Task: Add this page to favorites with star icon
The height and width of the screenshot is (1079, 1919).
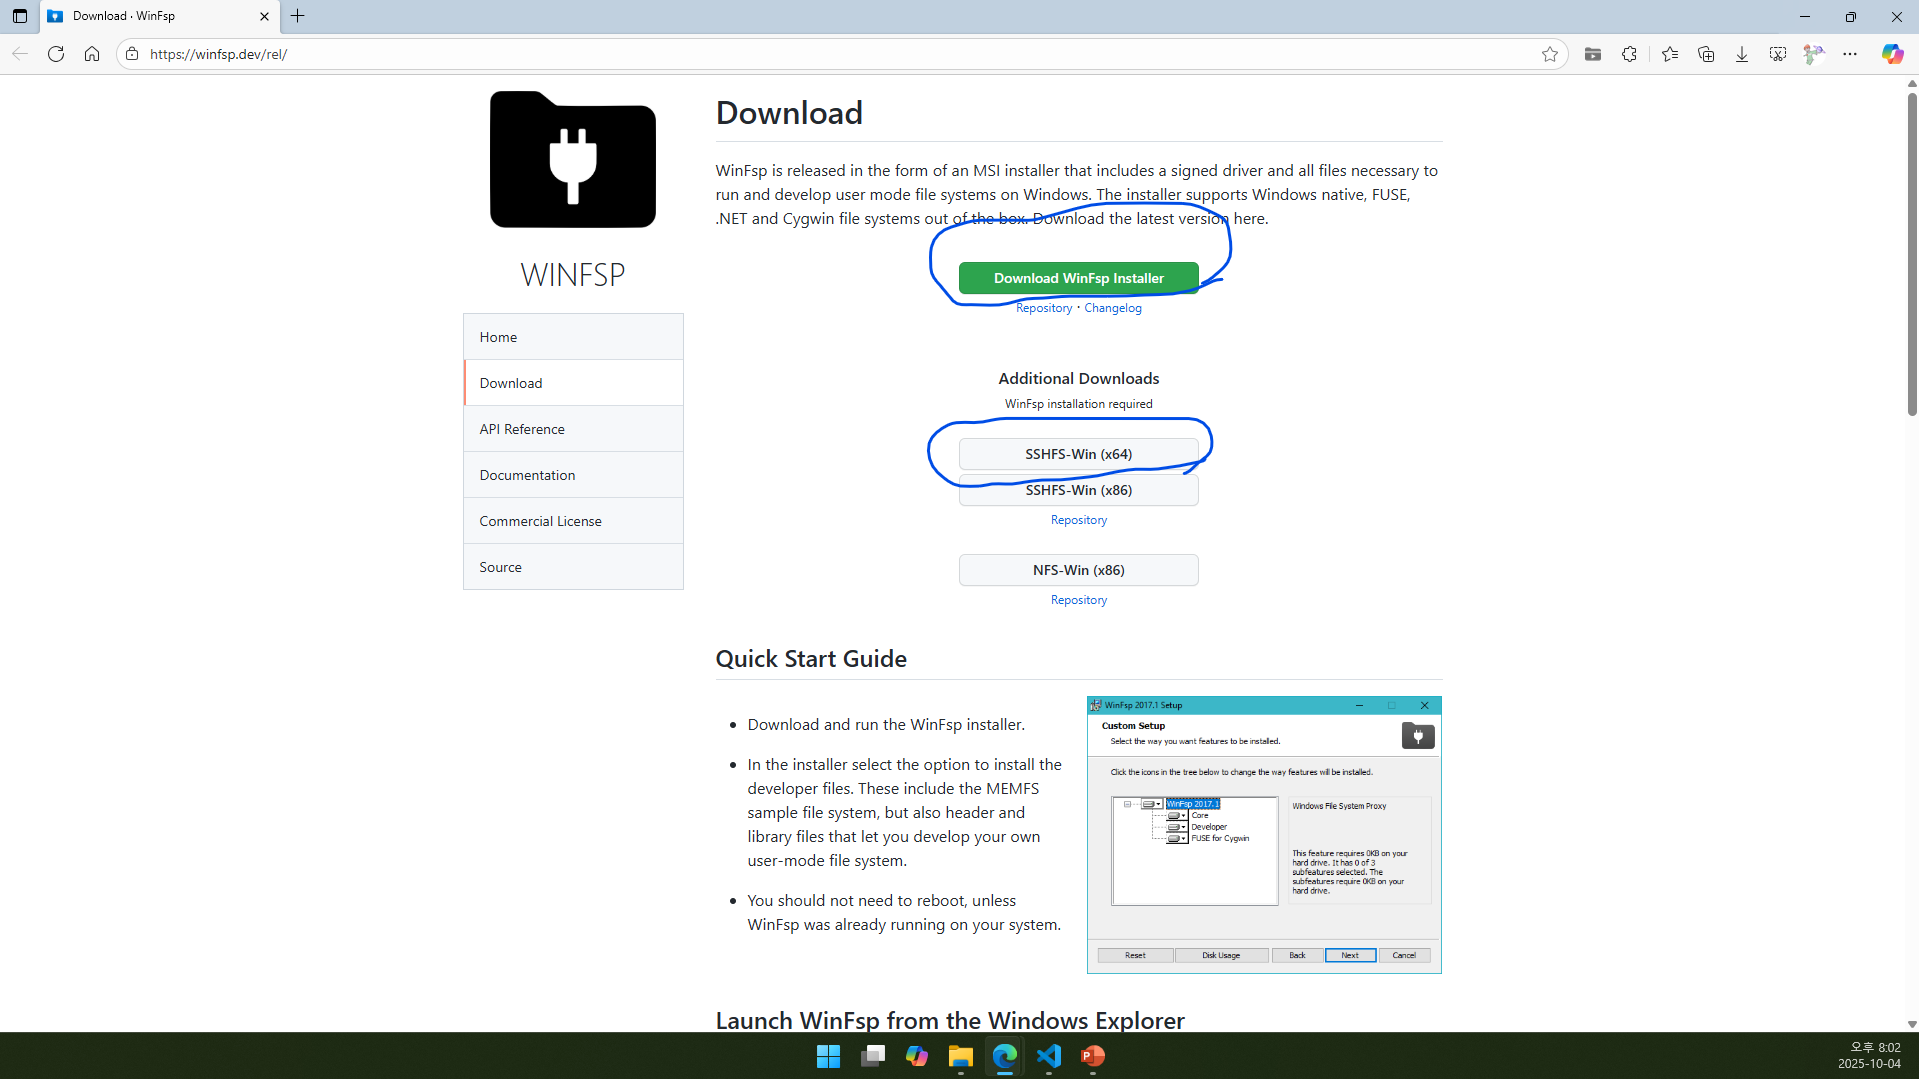Action: (x=1549, y=54)
